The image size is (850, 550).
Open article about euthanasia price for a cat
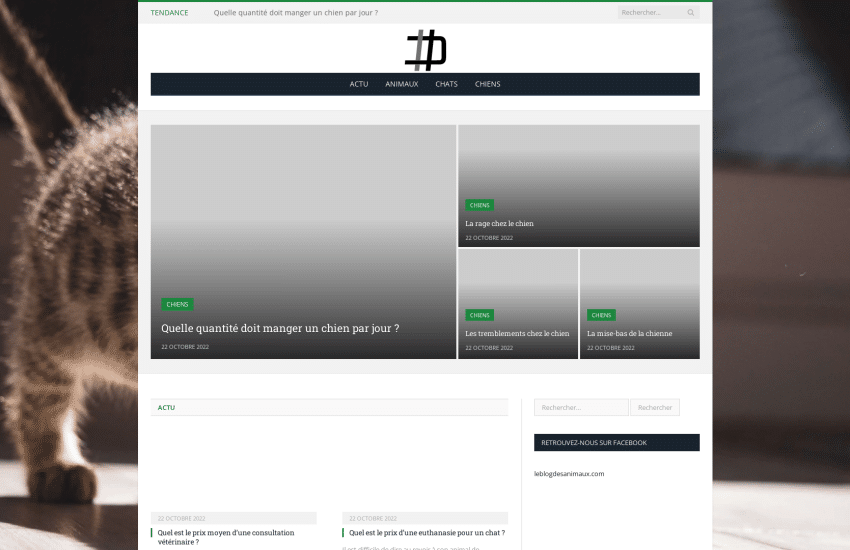pyautogui.click(x=427, y=533)
